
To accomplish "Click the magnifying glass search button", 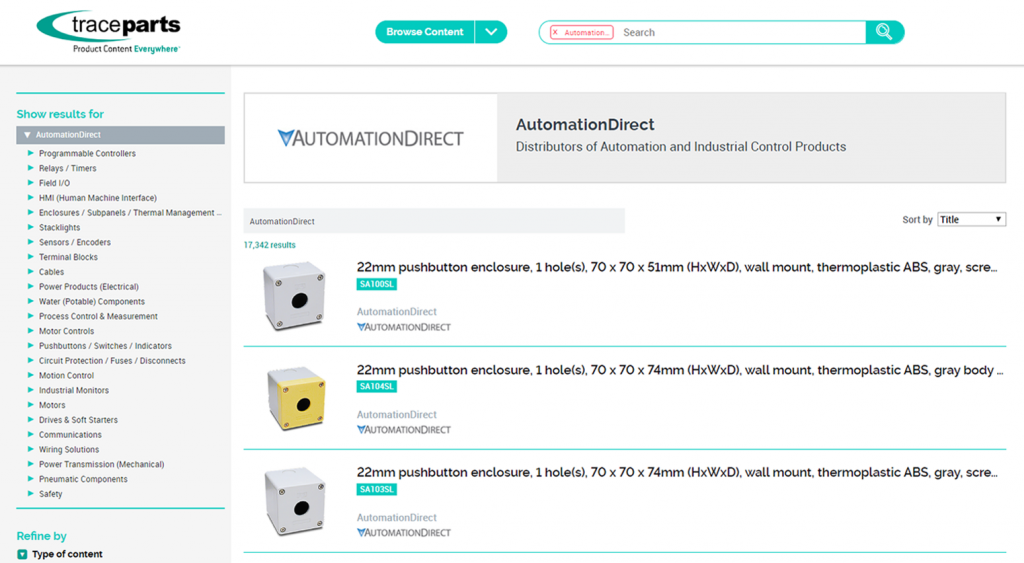I will tap(884, 32).
